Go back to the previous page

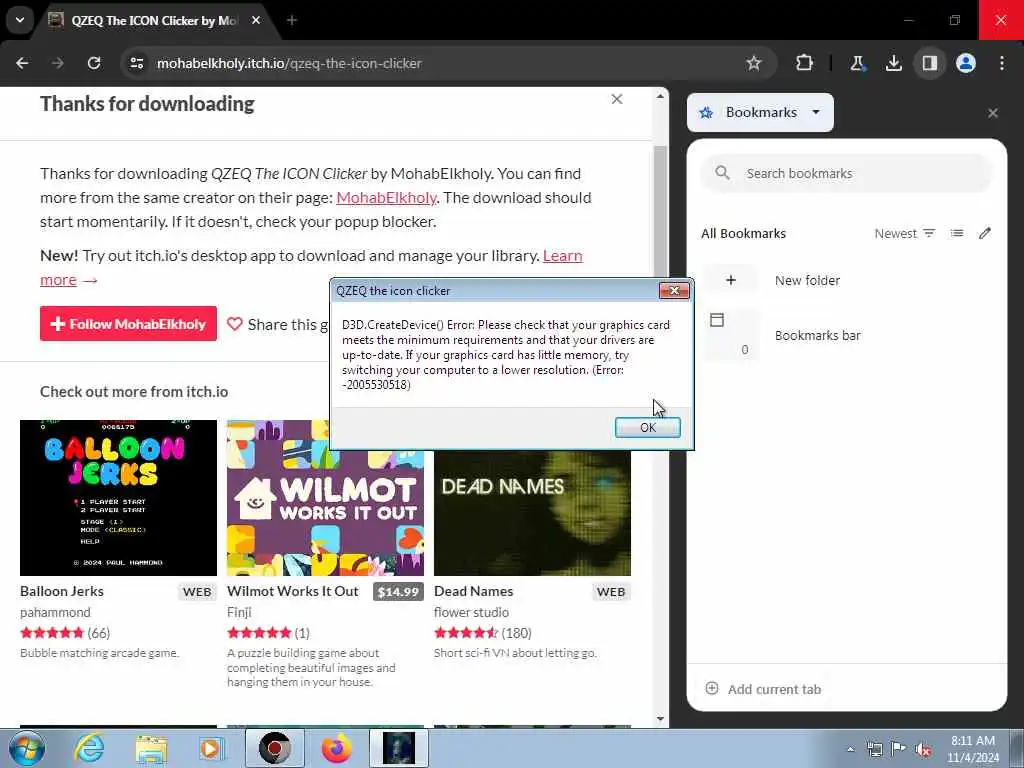[22, 63]
